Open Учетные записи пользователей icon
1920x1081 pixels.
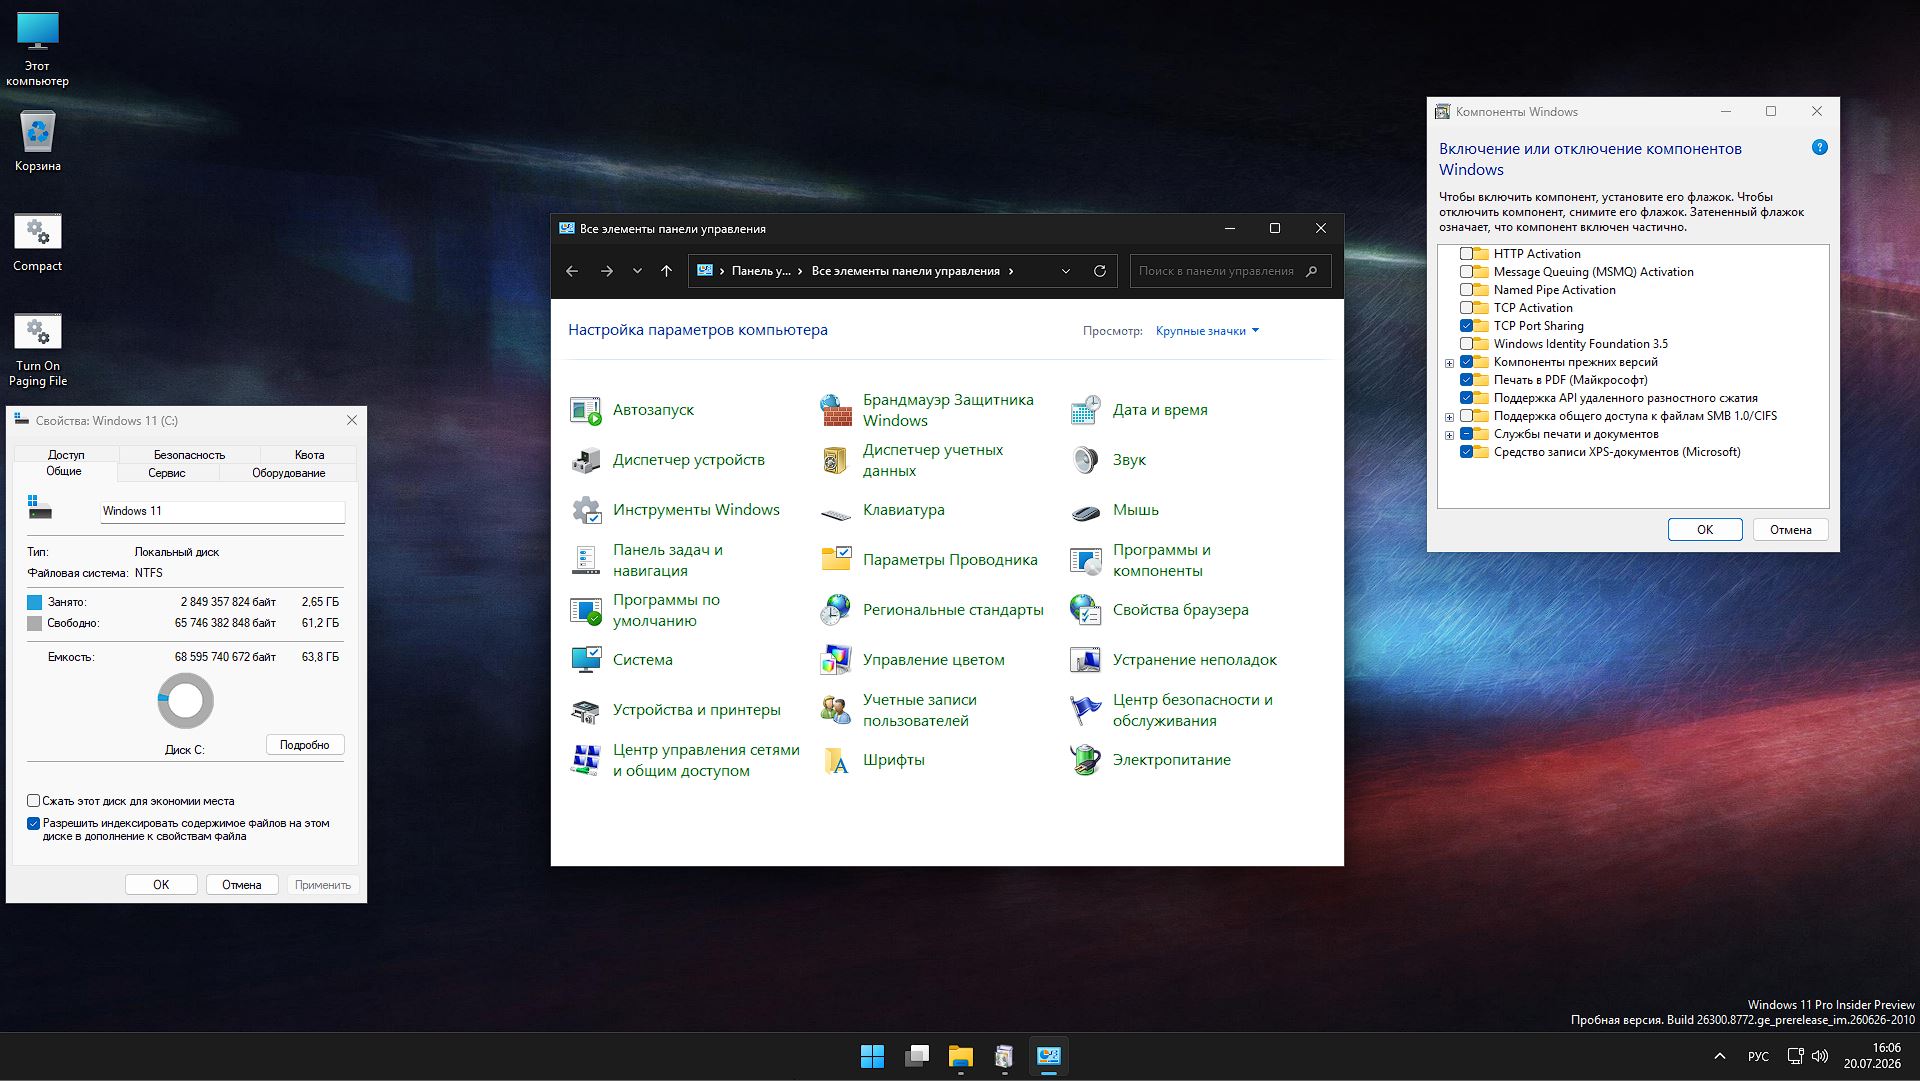click(x=835, y=710)
